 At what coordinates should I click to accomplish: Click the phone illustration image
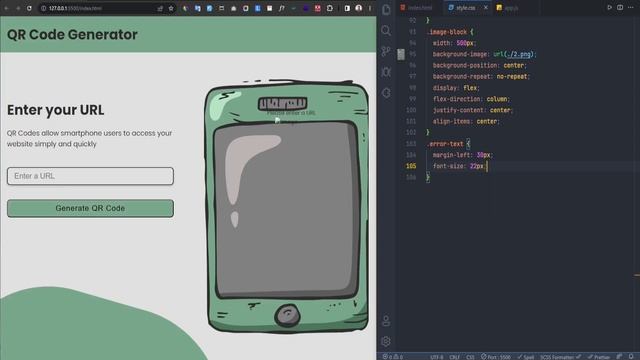tap(287, 206)
